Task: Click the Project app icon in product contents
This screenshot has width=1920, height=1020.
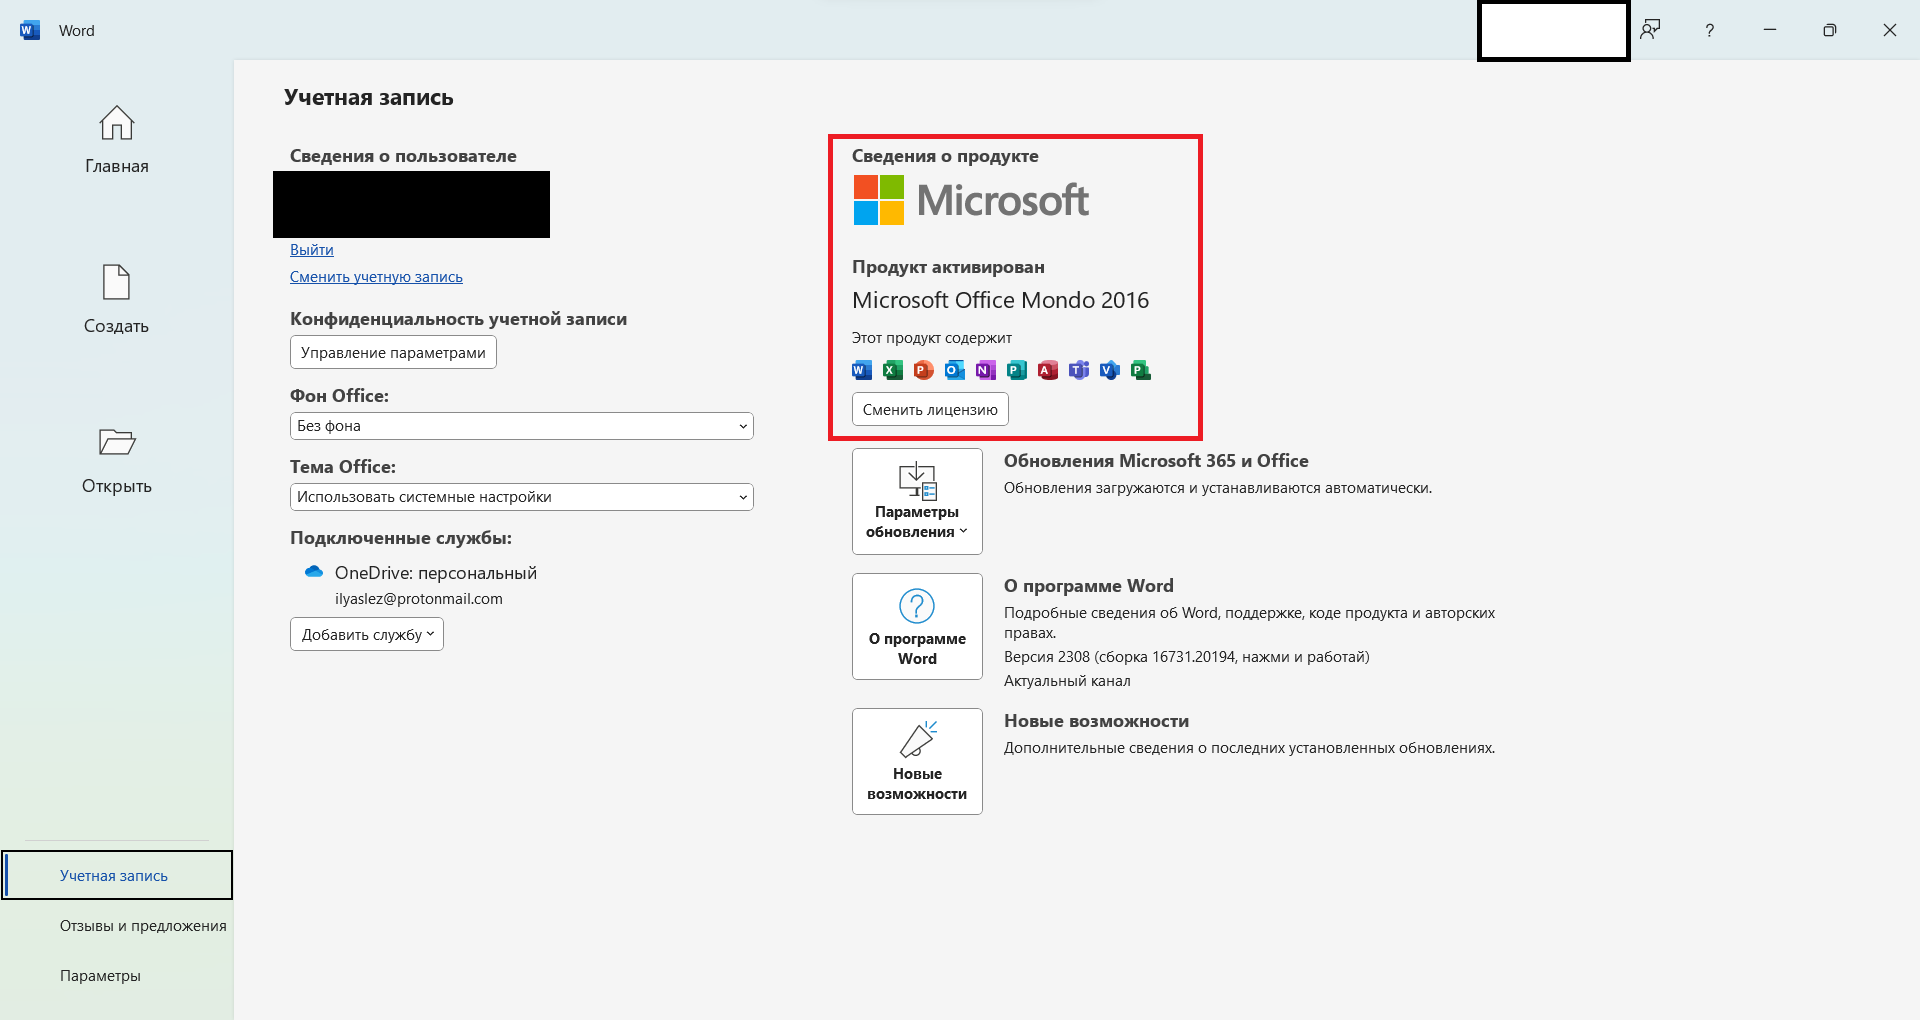Action: tap(1141, 370)
